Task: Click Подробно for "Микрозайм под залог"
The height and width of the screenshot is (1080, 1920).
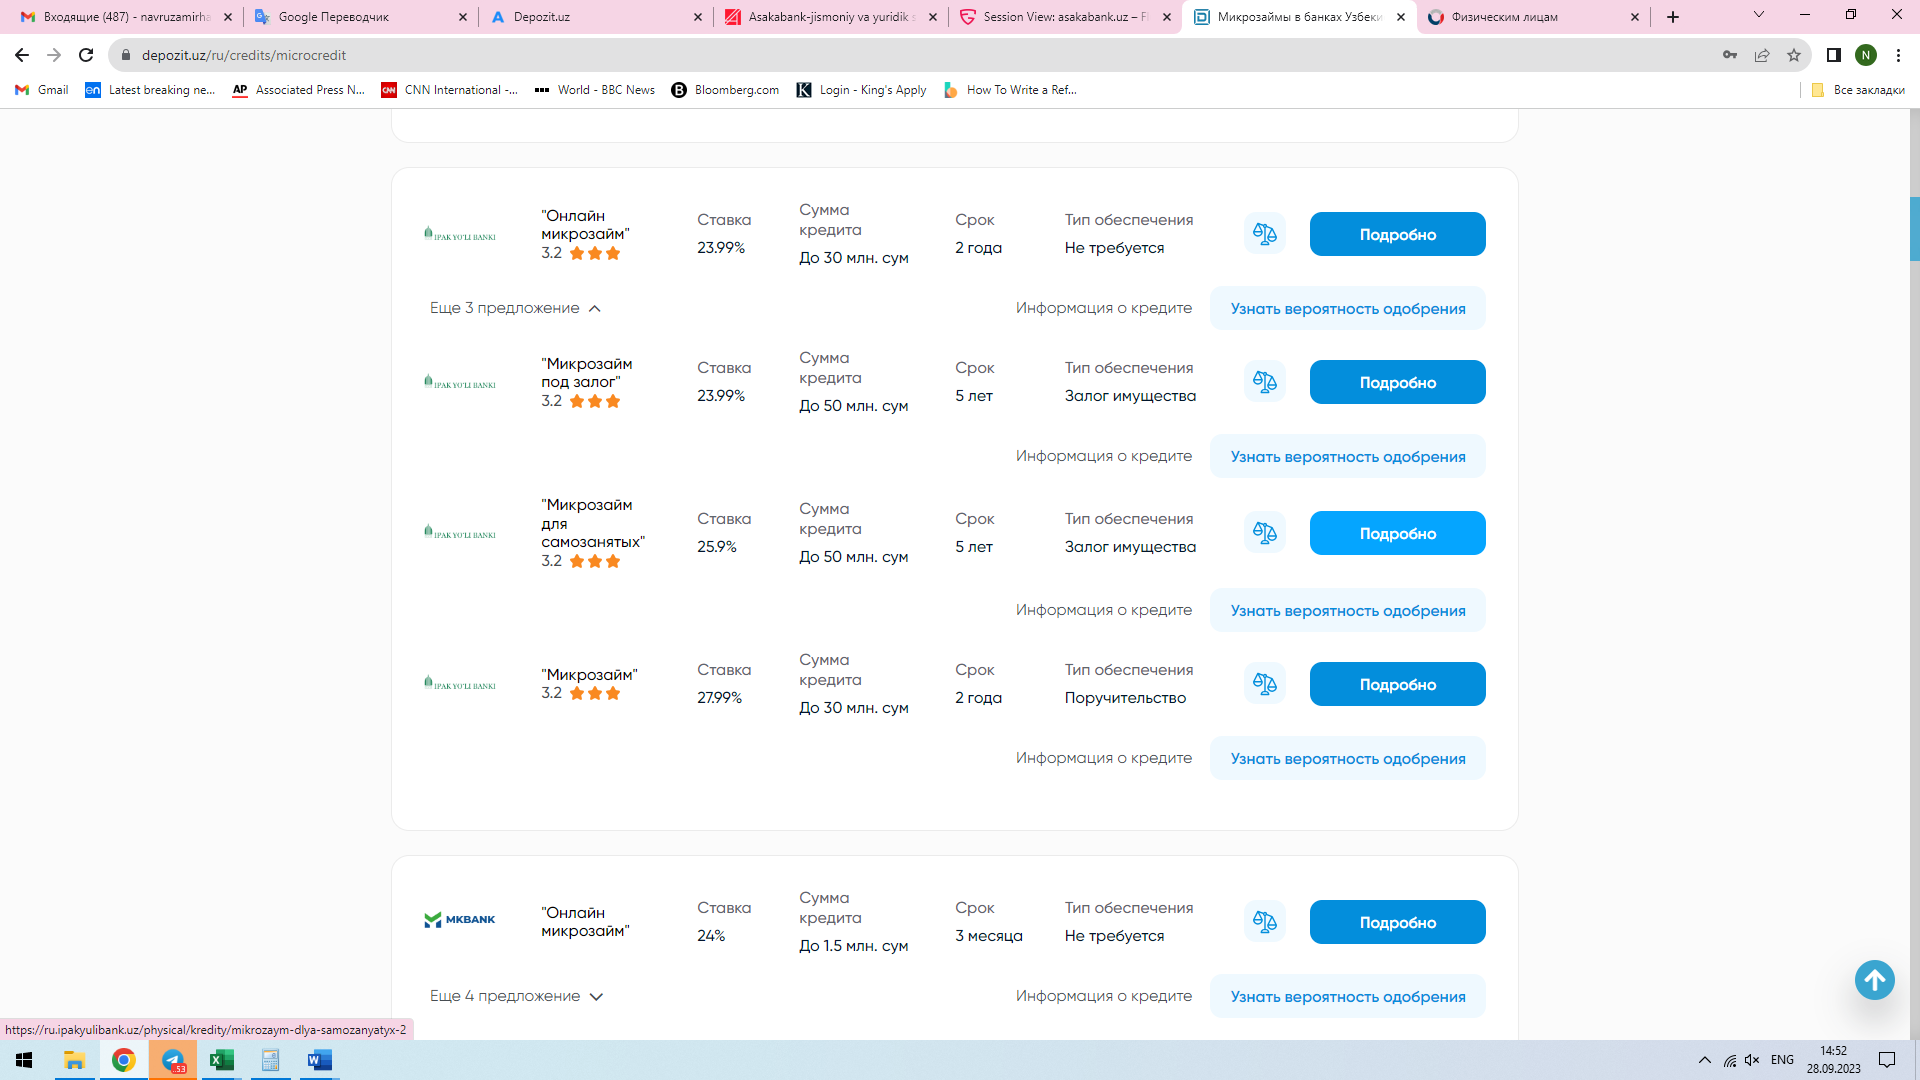Action: (x=1397, y=382)
